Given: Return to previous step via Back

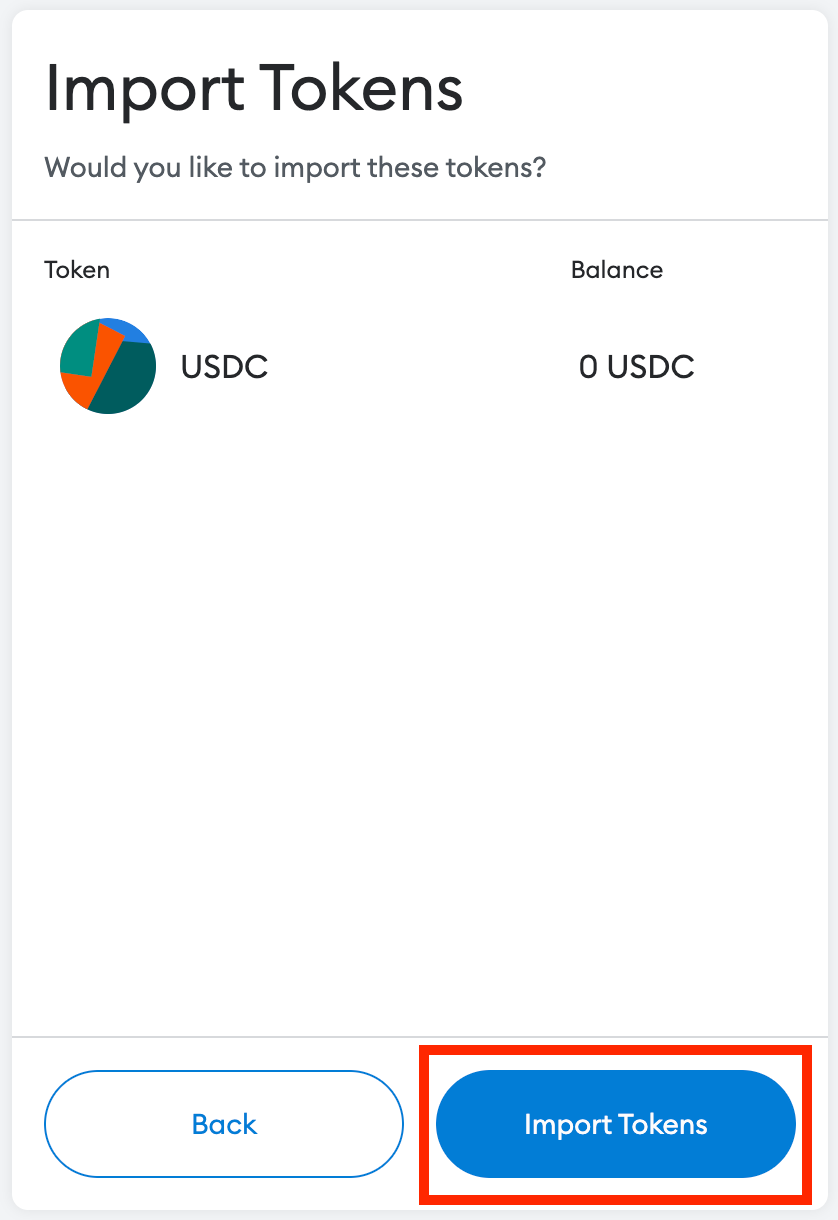Looking at the screenshot, I should [x=224, y=1124].
